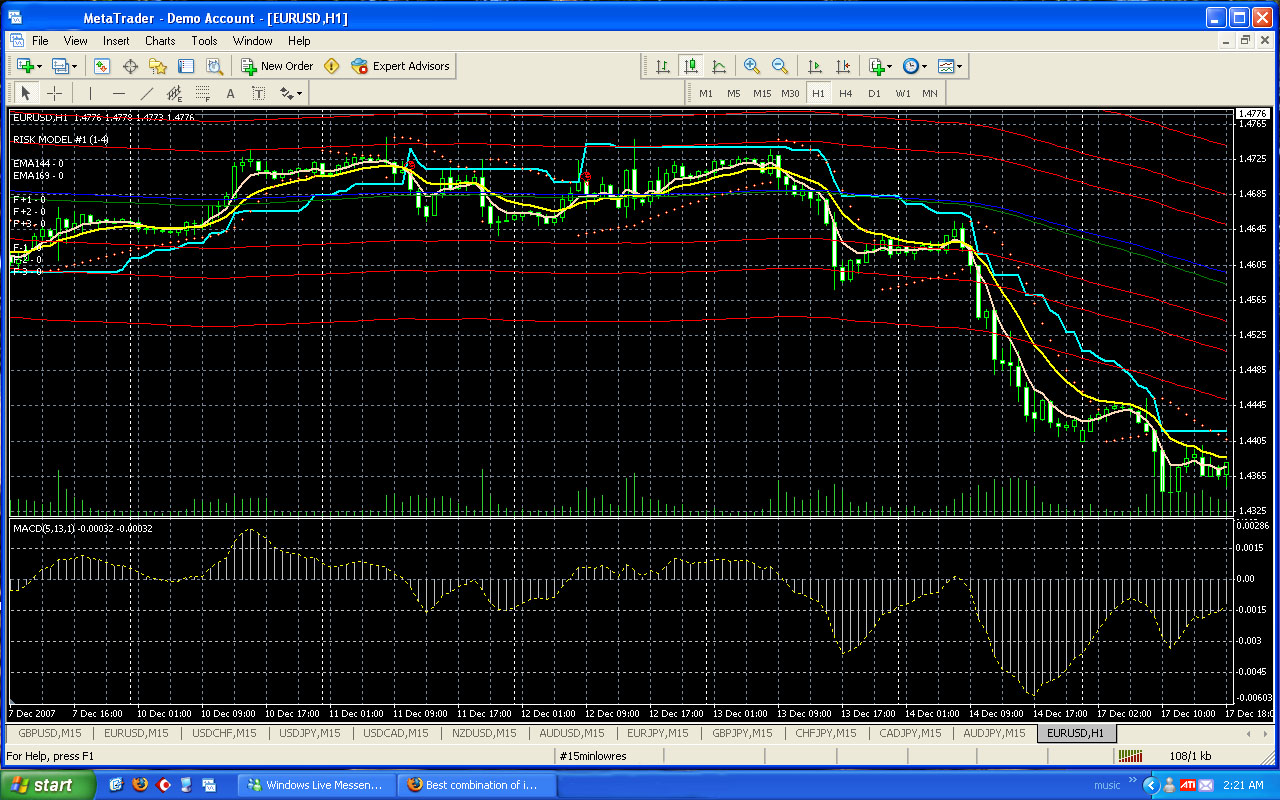Enable Expert Advisors button

tap(401, 66)
